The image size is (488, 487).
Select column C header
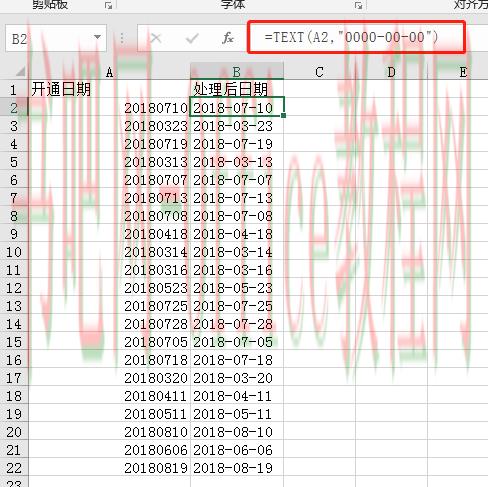[x=319, y=72]
